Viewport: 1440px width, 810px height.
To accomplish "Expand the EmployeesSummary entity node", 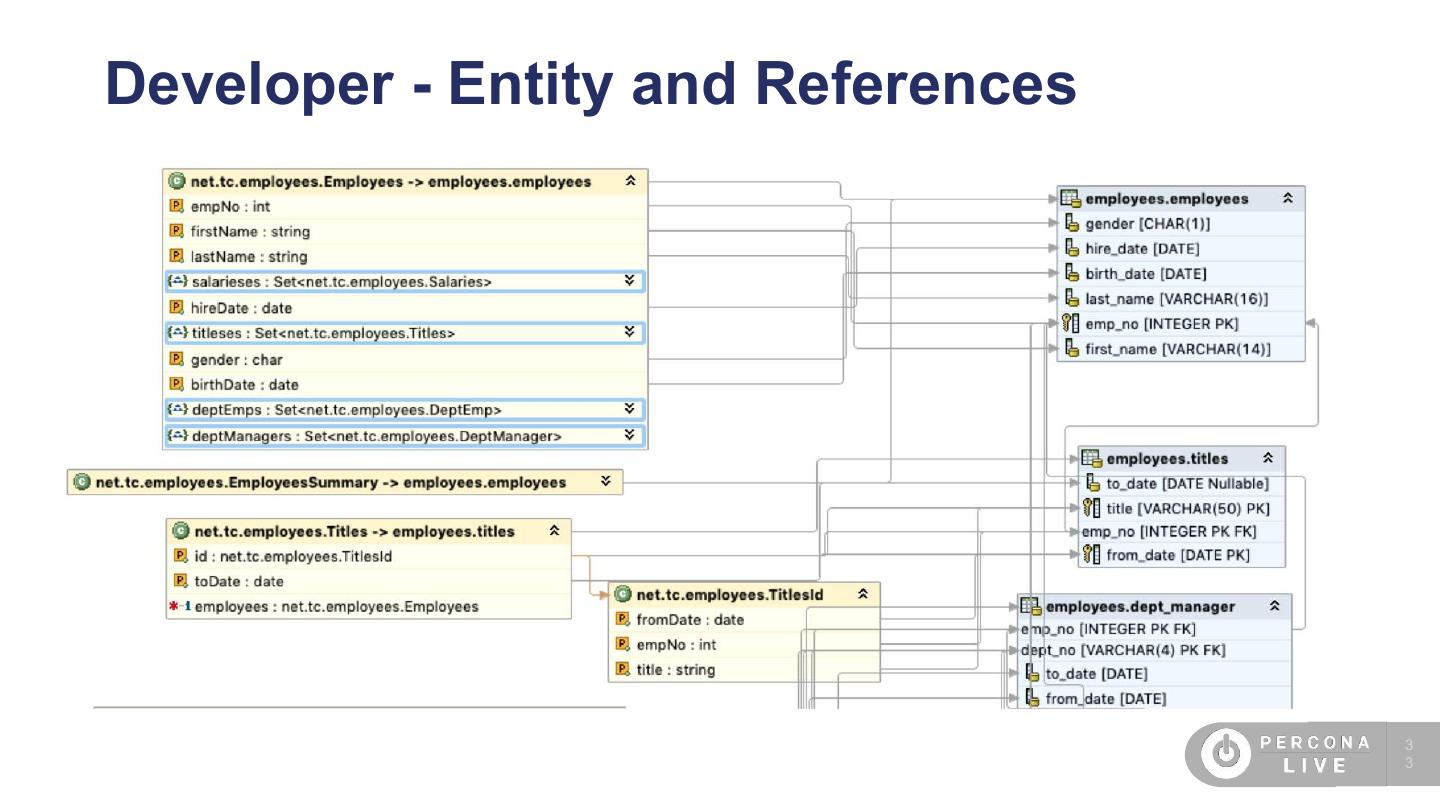I will pyautogui.click(x=606, y=482).
